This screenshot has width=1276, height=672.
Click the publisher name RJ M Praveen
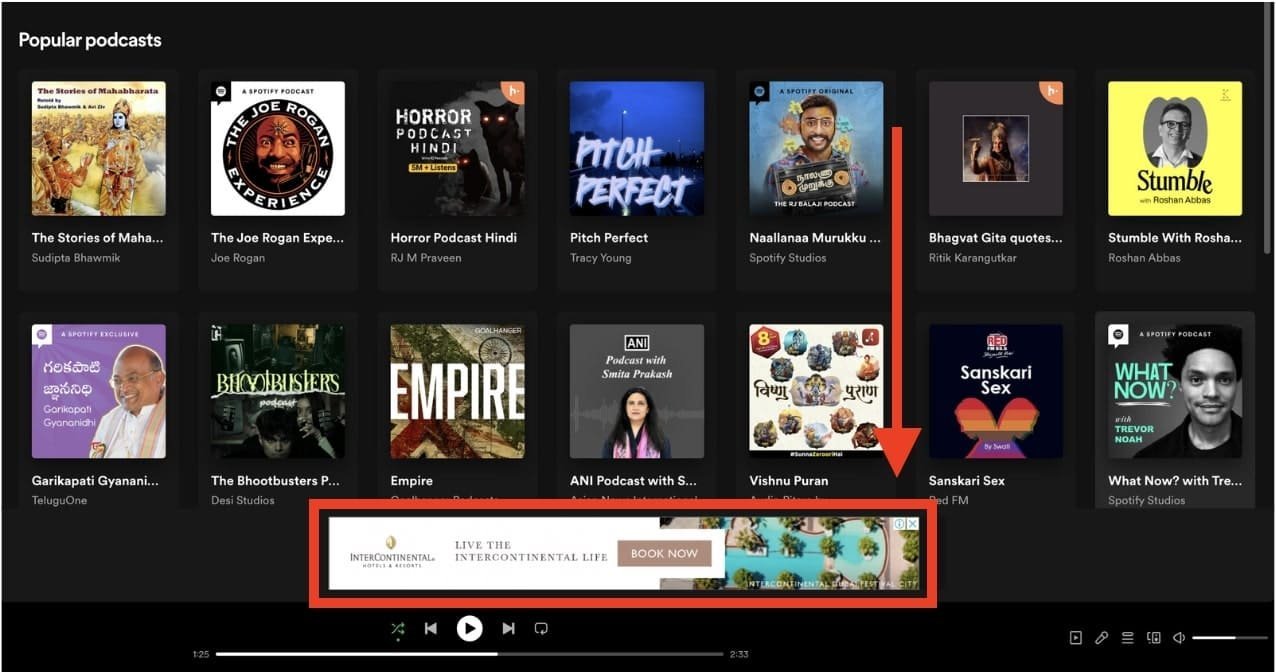pyautogui.click(x=428, y=258)
